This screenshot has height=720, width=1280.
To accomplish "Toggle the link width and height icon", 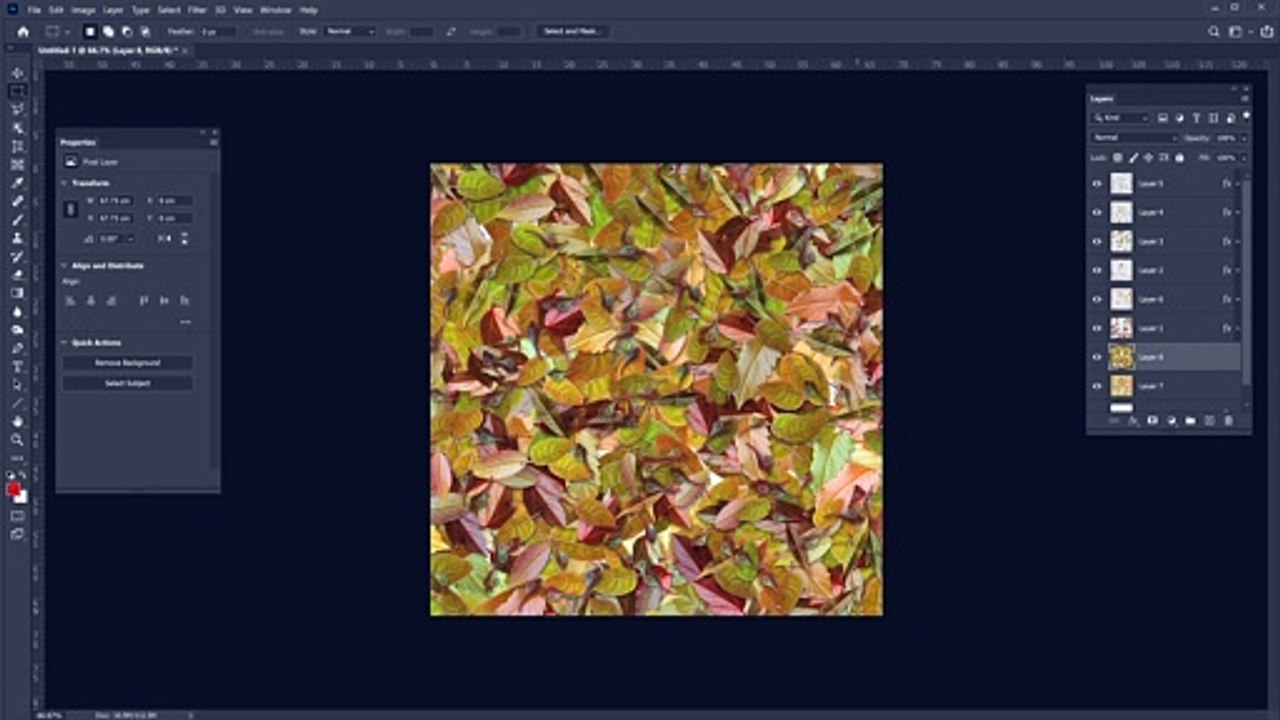I will 70,209.
